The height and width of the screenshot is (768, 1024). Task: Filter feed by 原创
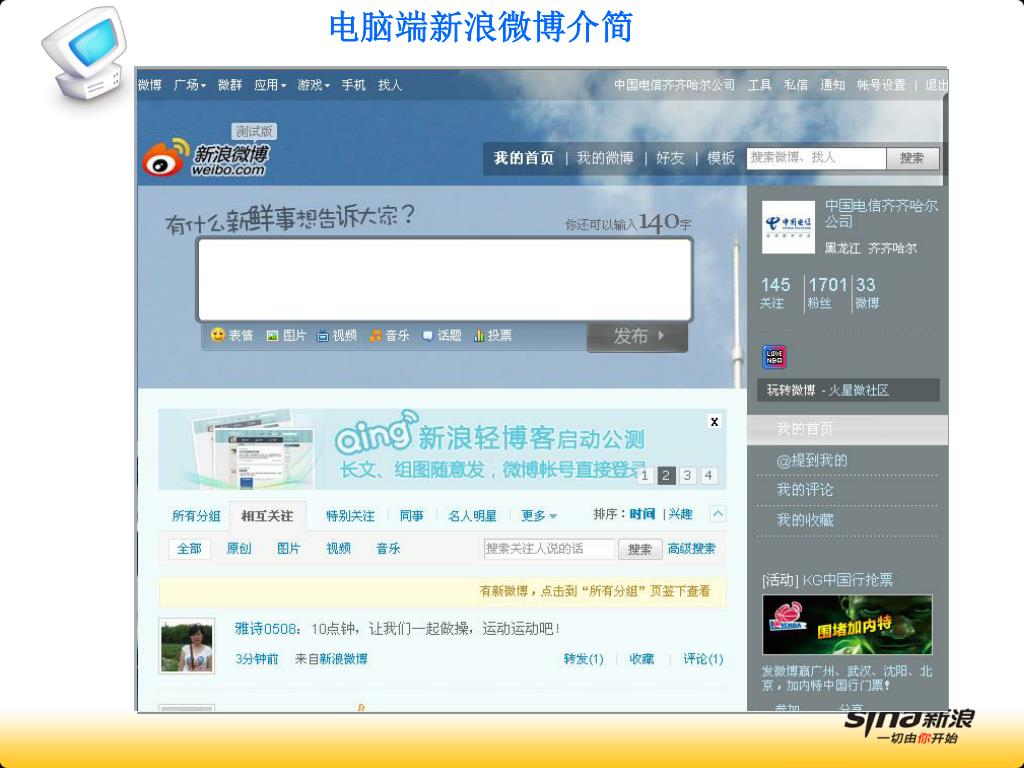coord(239,549)
